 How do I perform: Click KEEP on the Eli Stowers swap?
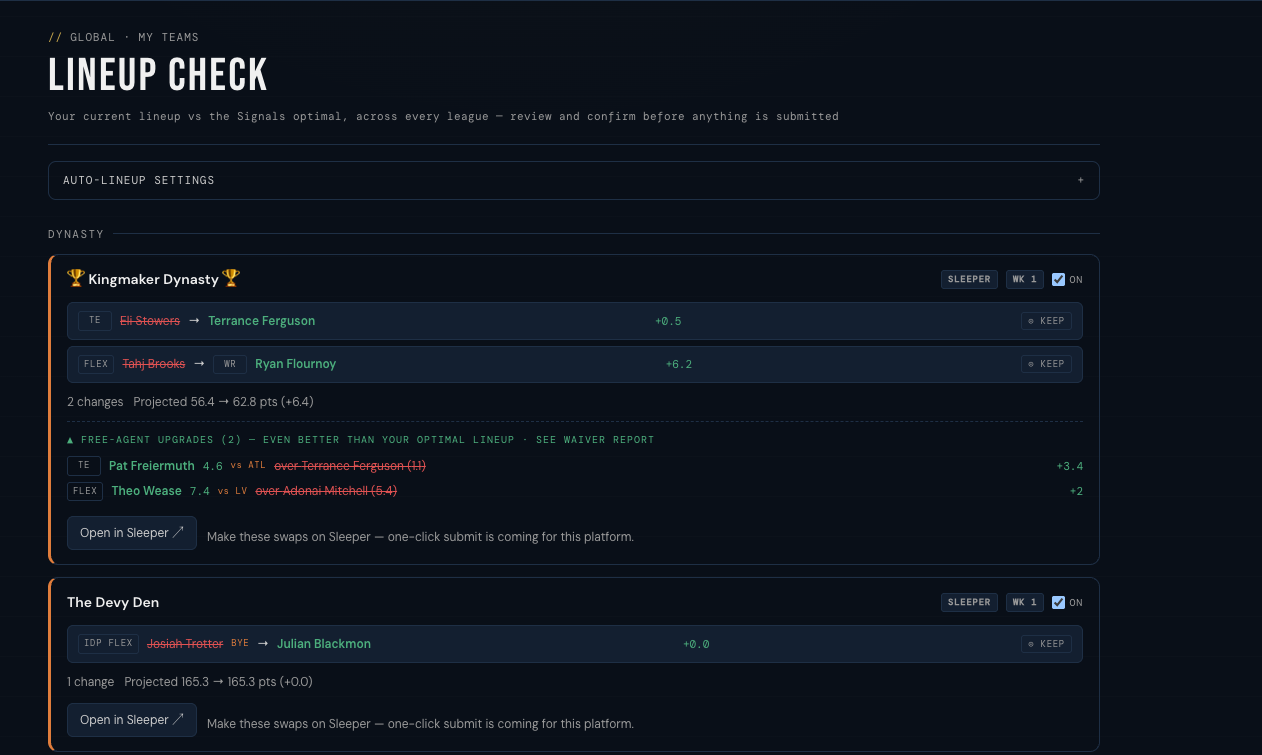[x=1046, y=321]
